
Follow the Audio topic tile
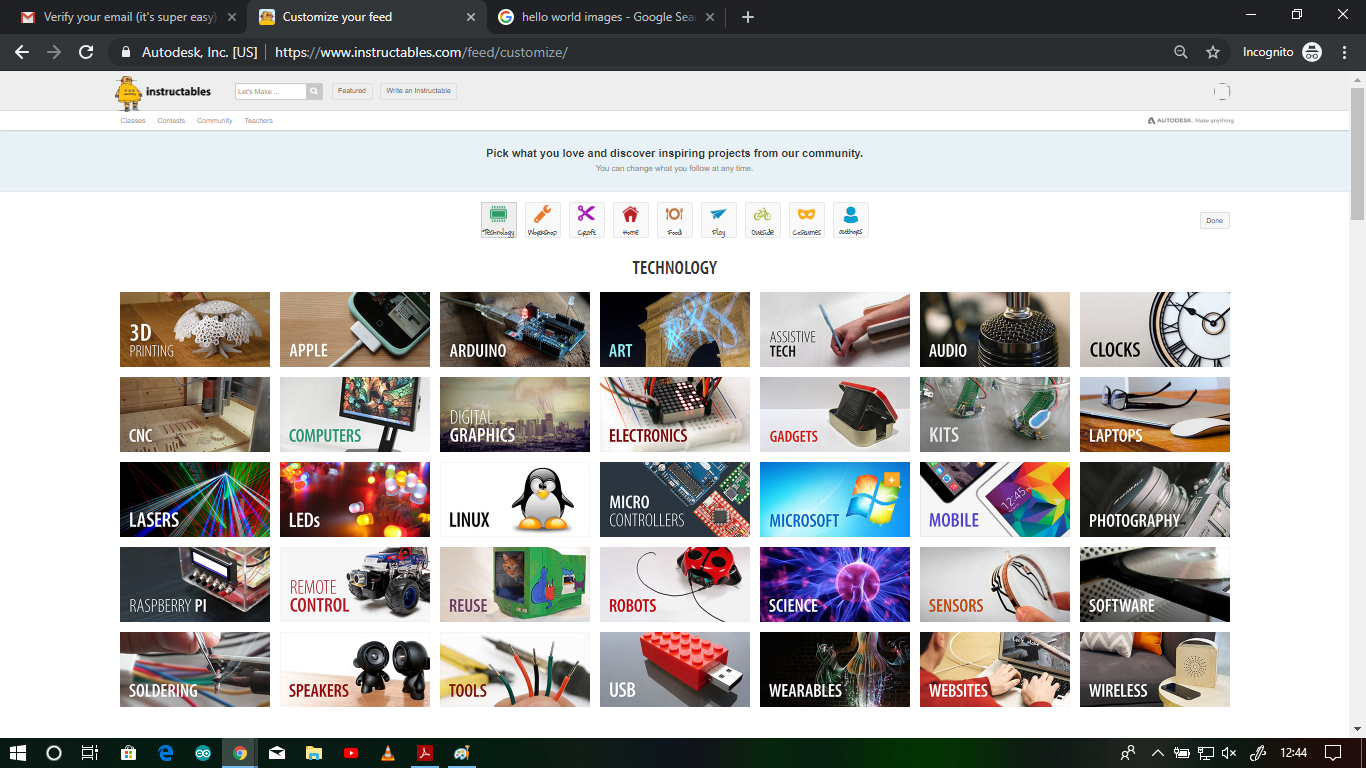(995, 329)
